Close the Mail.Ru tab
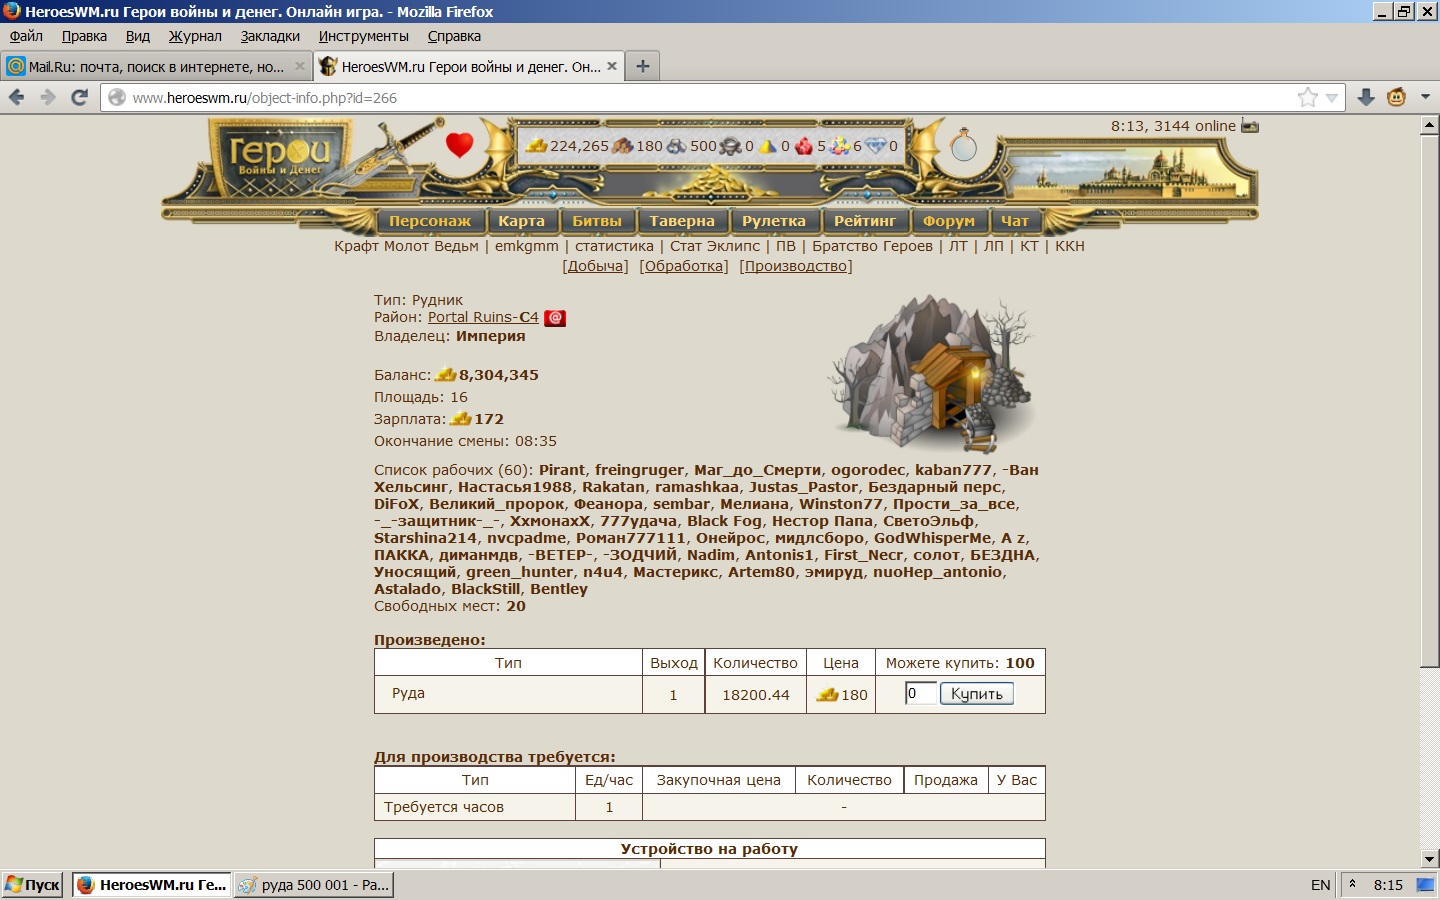The image size is (1440, 900). [x=299, y=66]
